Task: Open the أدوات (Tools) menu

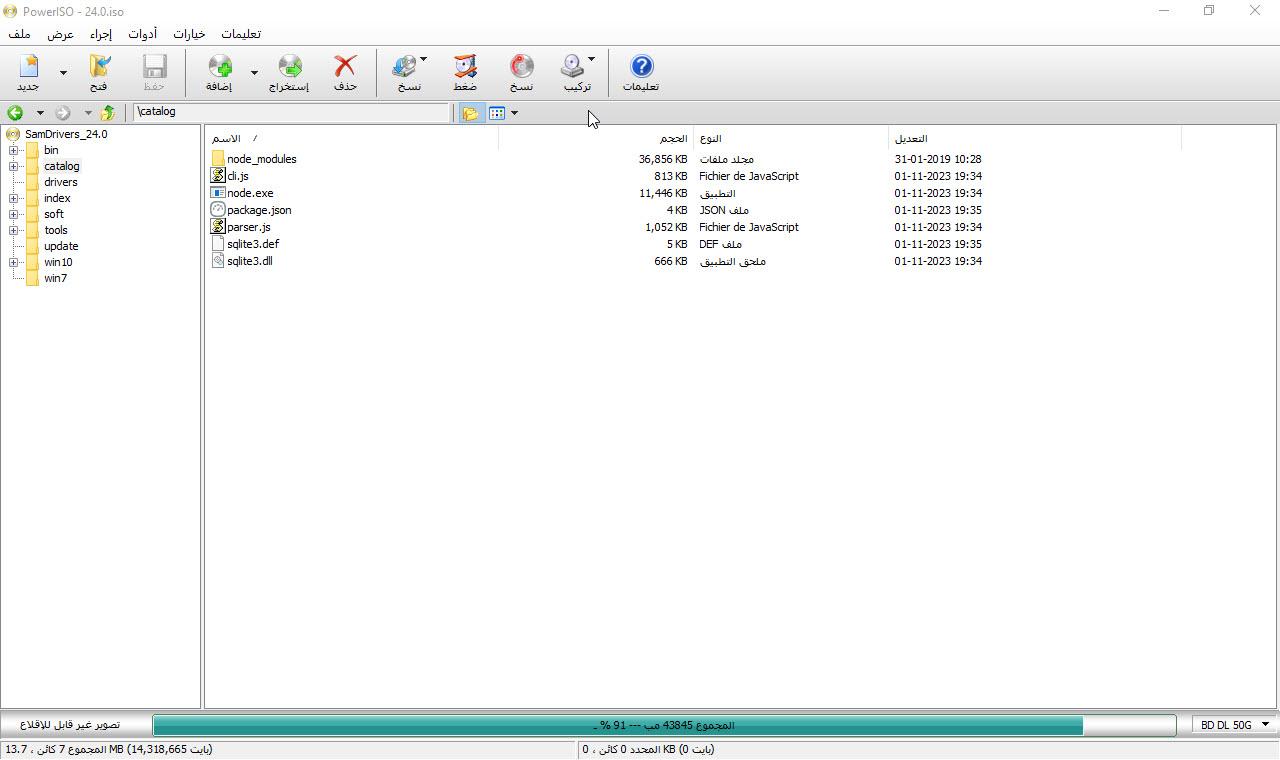Action: 142,34
